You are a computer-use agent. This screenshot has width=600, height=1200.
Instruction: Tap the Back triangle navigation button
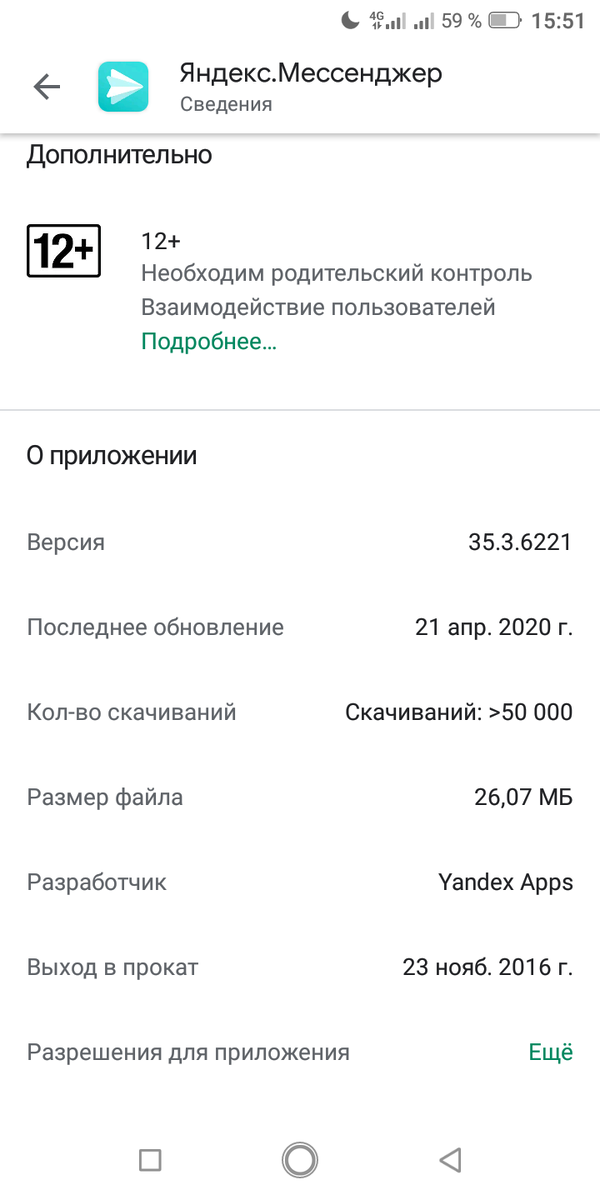pos(449,1159)
